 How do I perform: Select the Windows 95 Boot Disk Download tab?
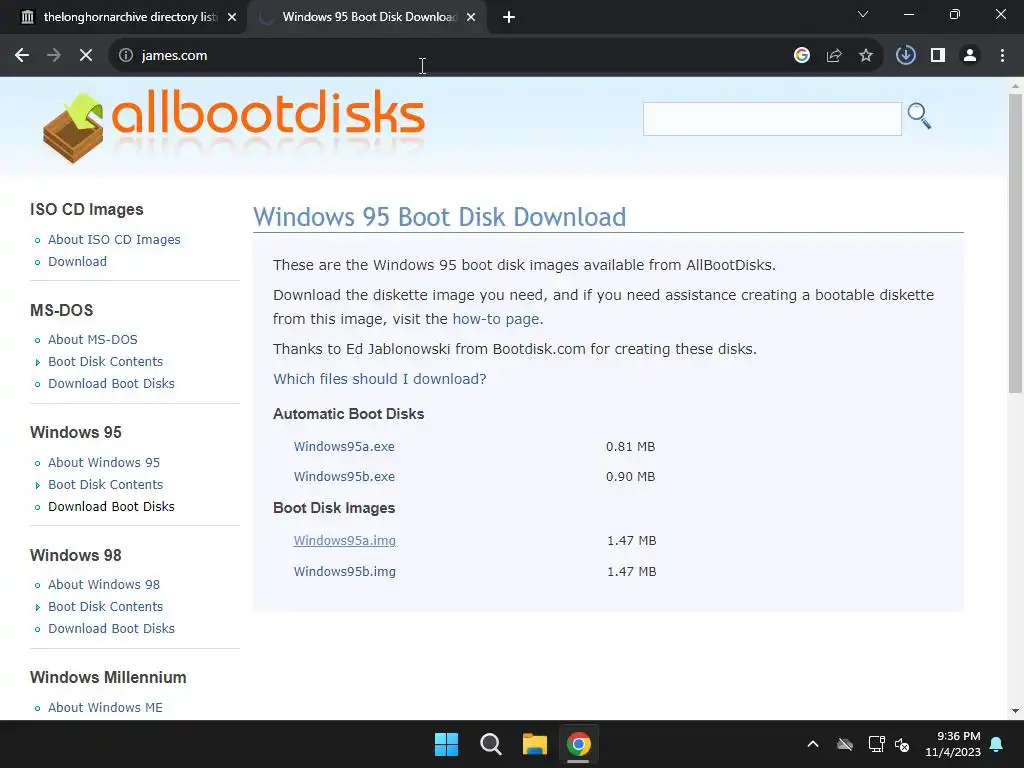pos(370,17)
